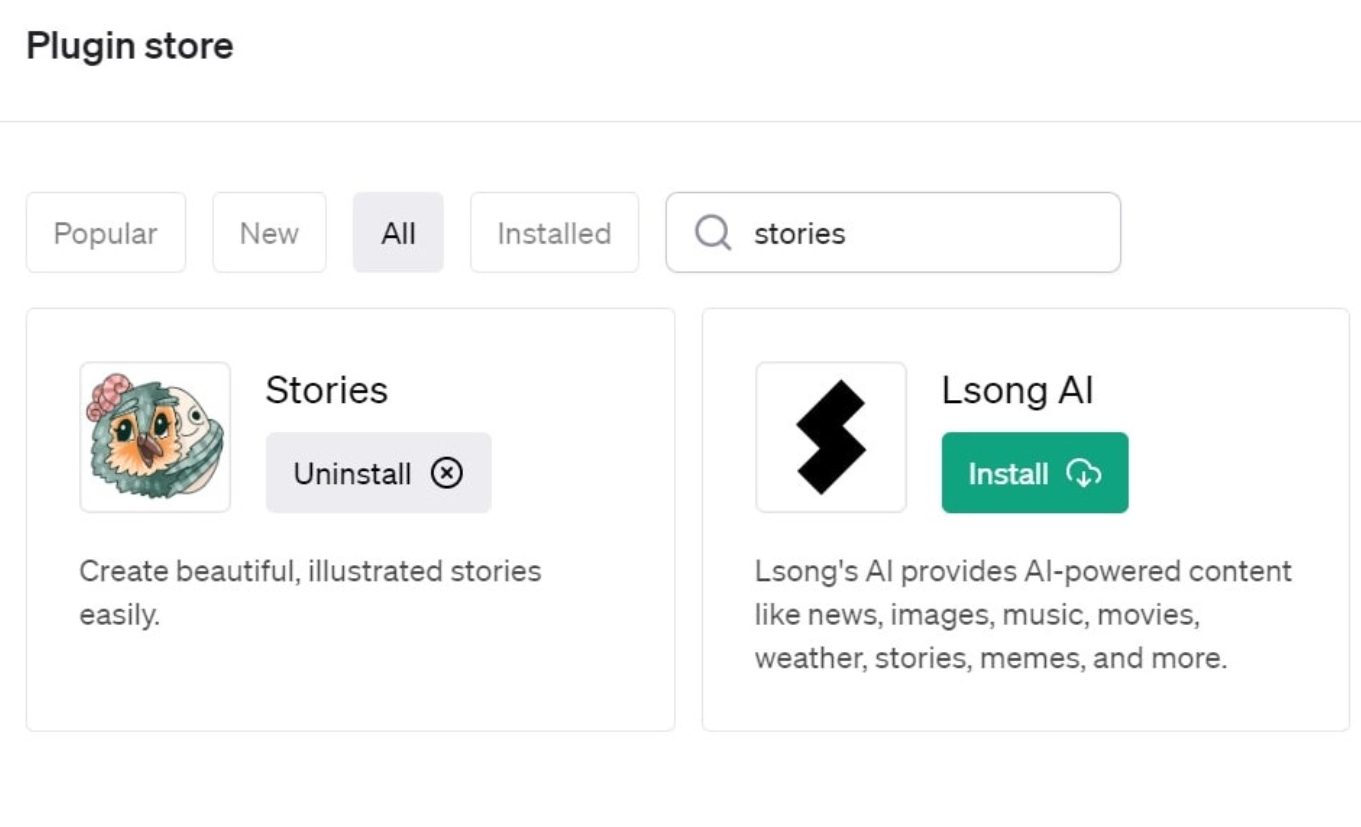The width and height of the screenshot is (1361, 827).
Task: Click the Stories owl plugin icon
Action: tap(155, 437)
